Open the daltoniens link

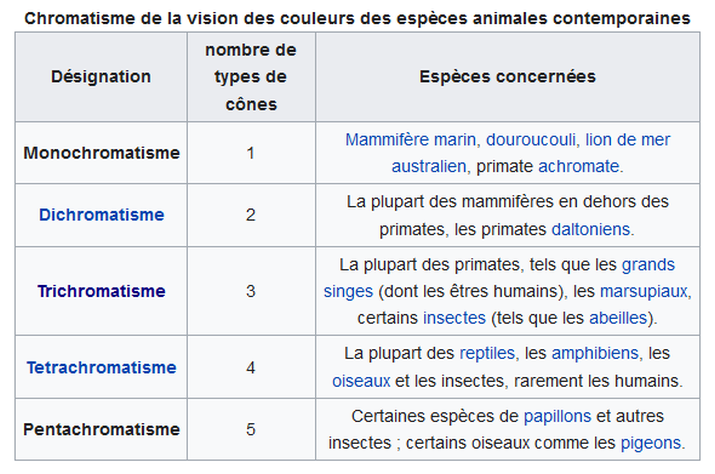(591, 229)
